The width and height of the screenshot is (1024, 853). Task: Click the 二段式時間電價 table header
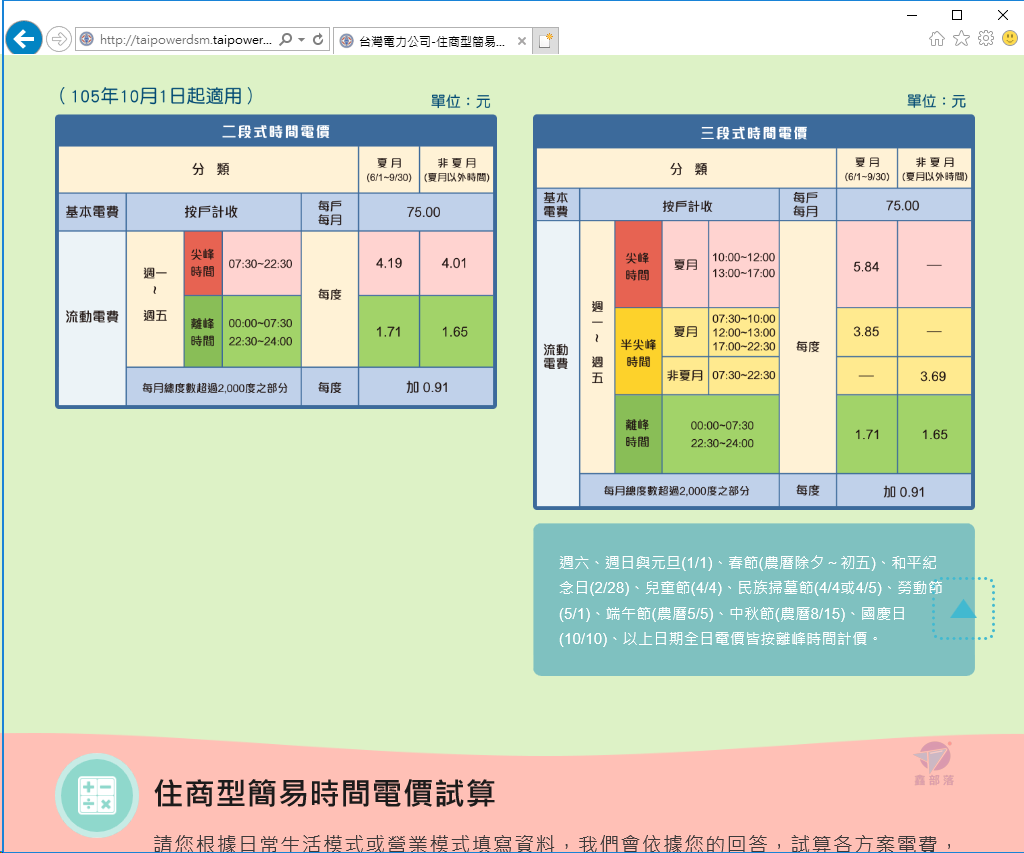point(276,132)
